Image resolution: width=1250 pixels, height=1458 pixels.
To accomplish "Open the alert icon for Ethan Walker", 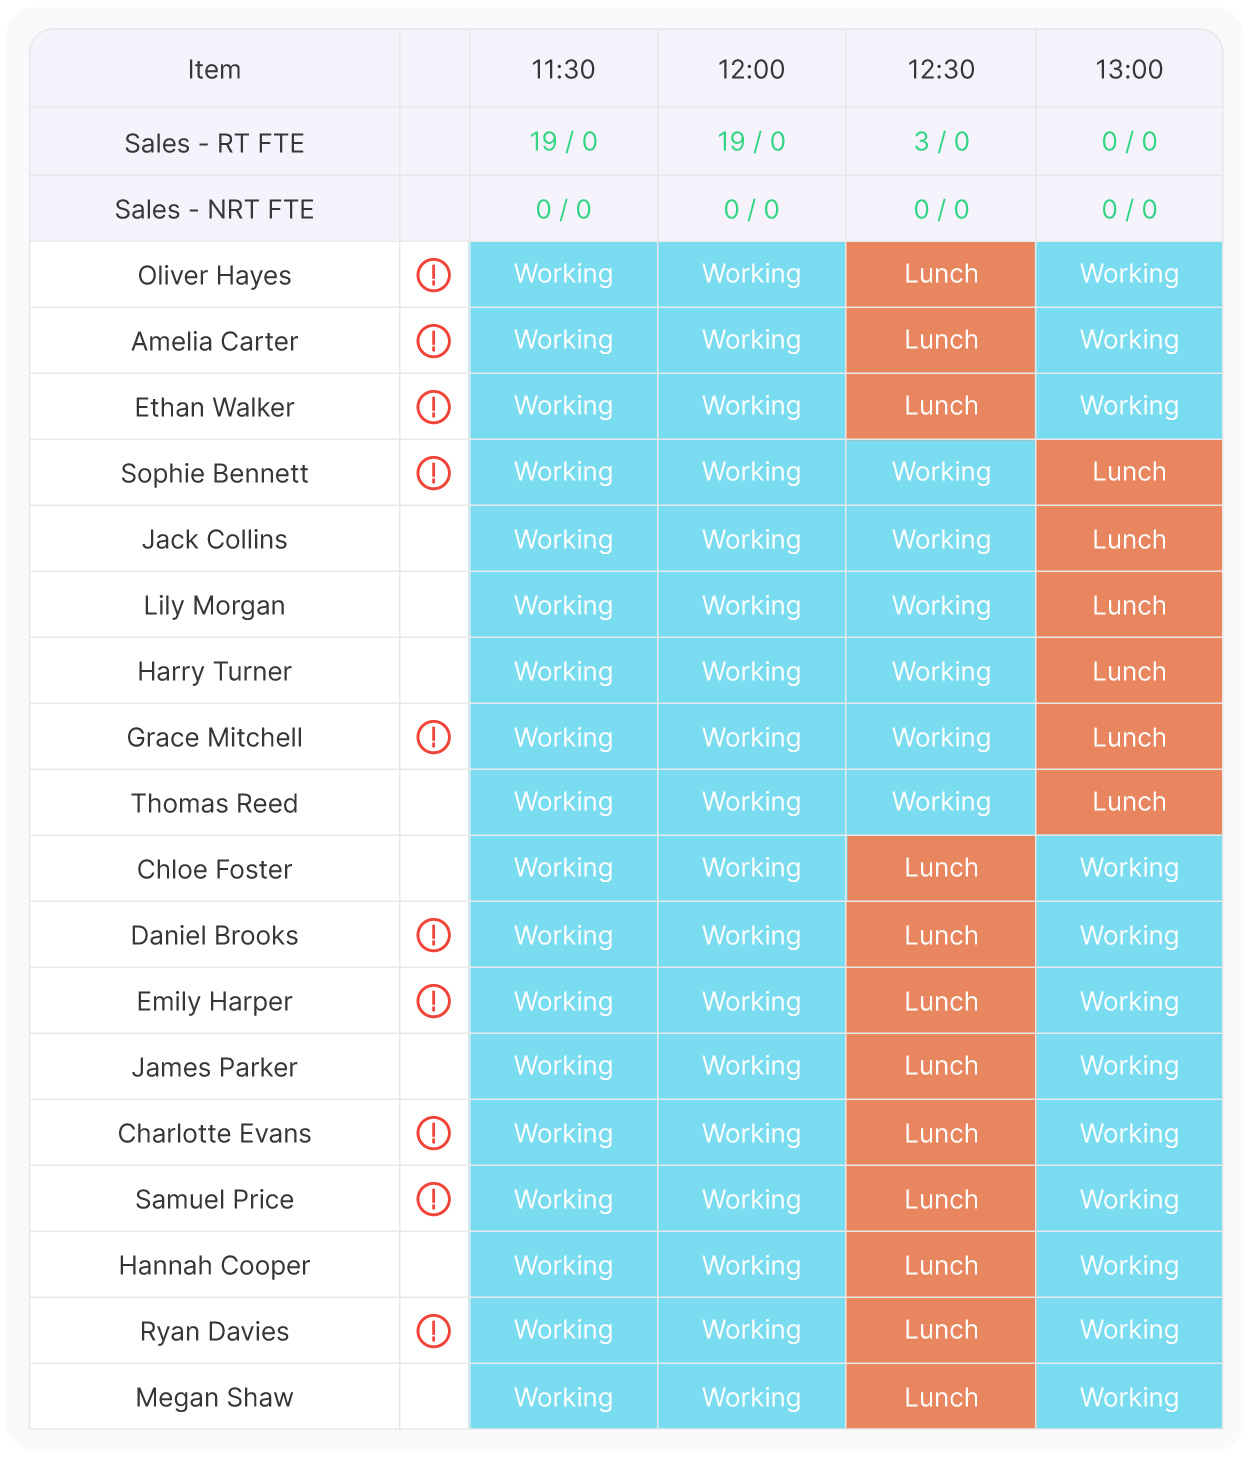I will 433,407.
